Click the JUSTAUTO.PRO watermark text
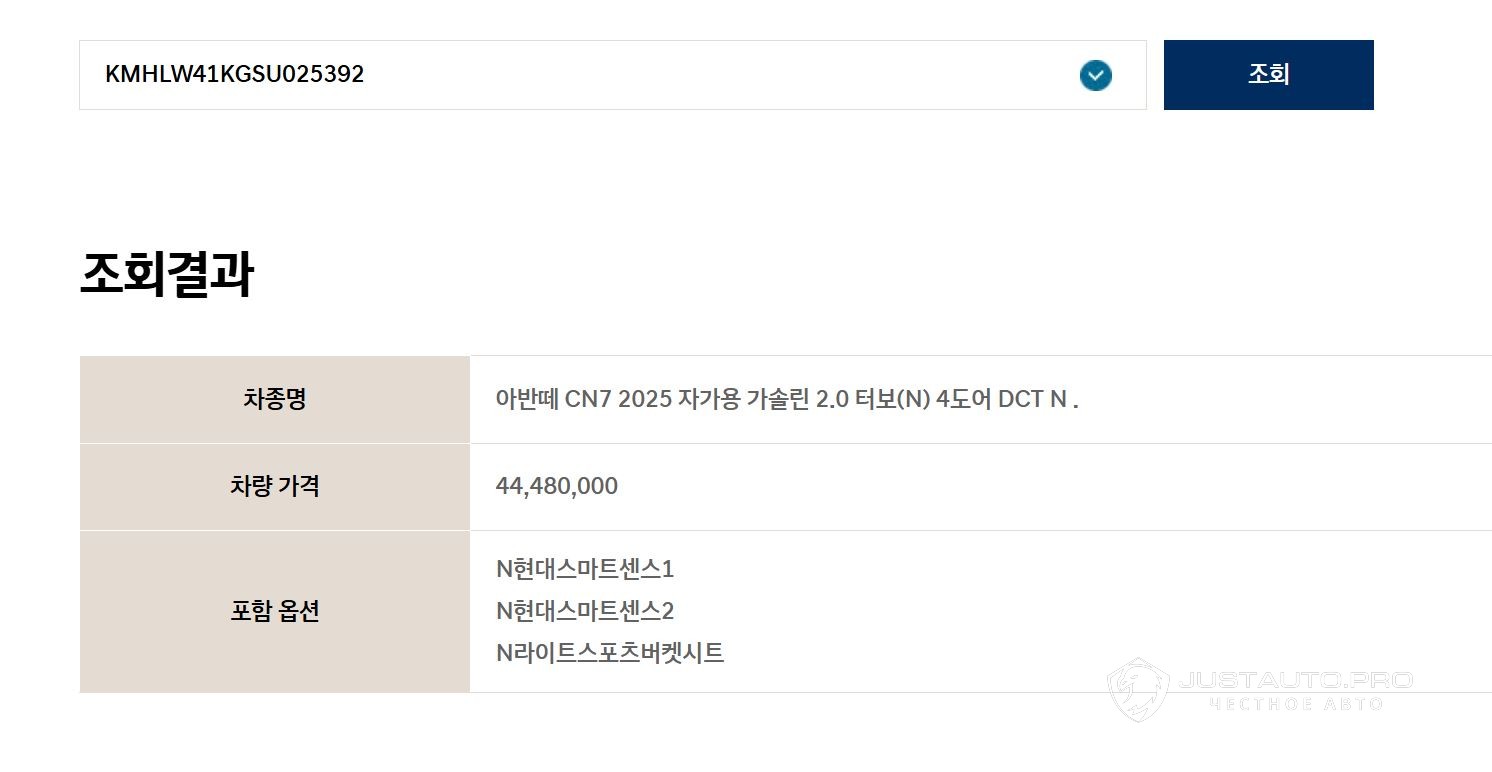This screenshot has width=1492, height=772. point(1295,681)
